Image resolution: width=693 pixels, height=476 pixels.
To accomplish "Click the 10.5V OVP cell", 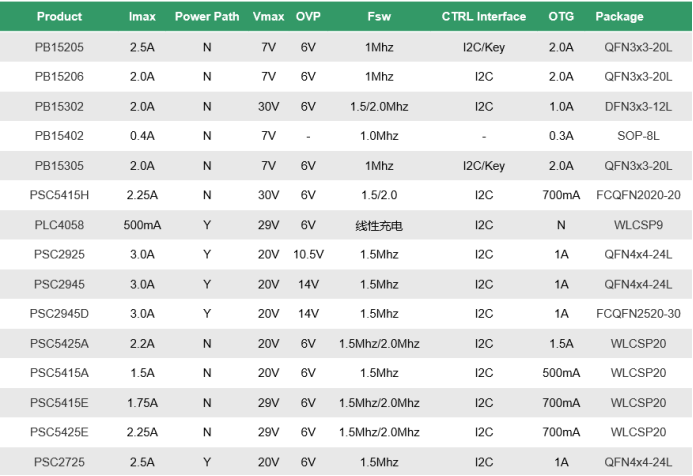I will coord(308,255).
